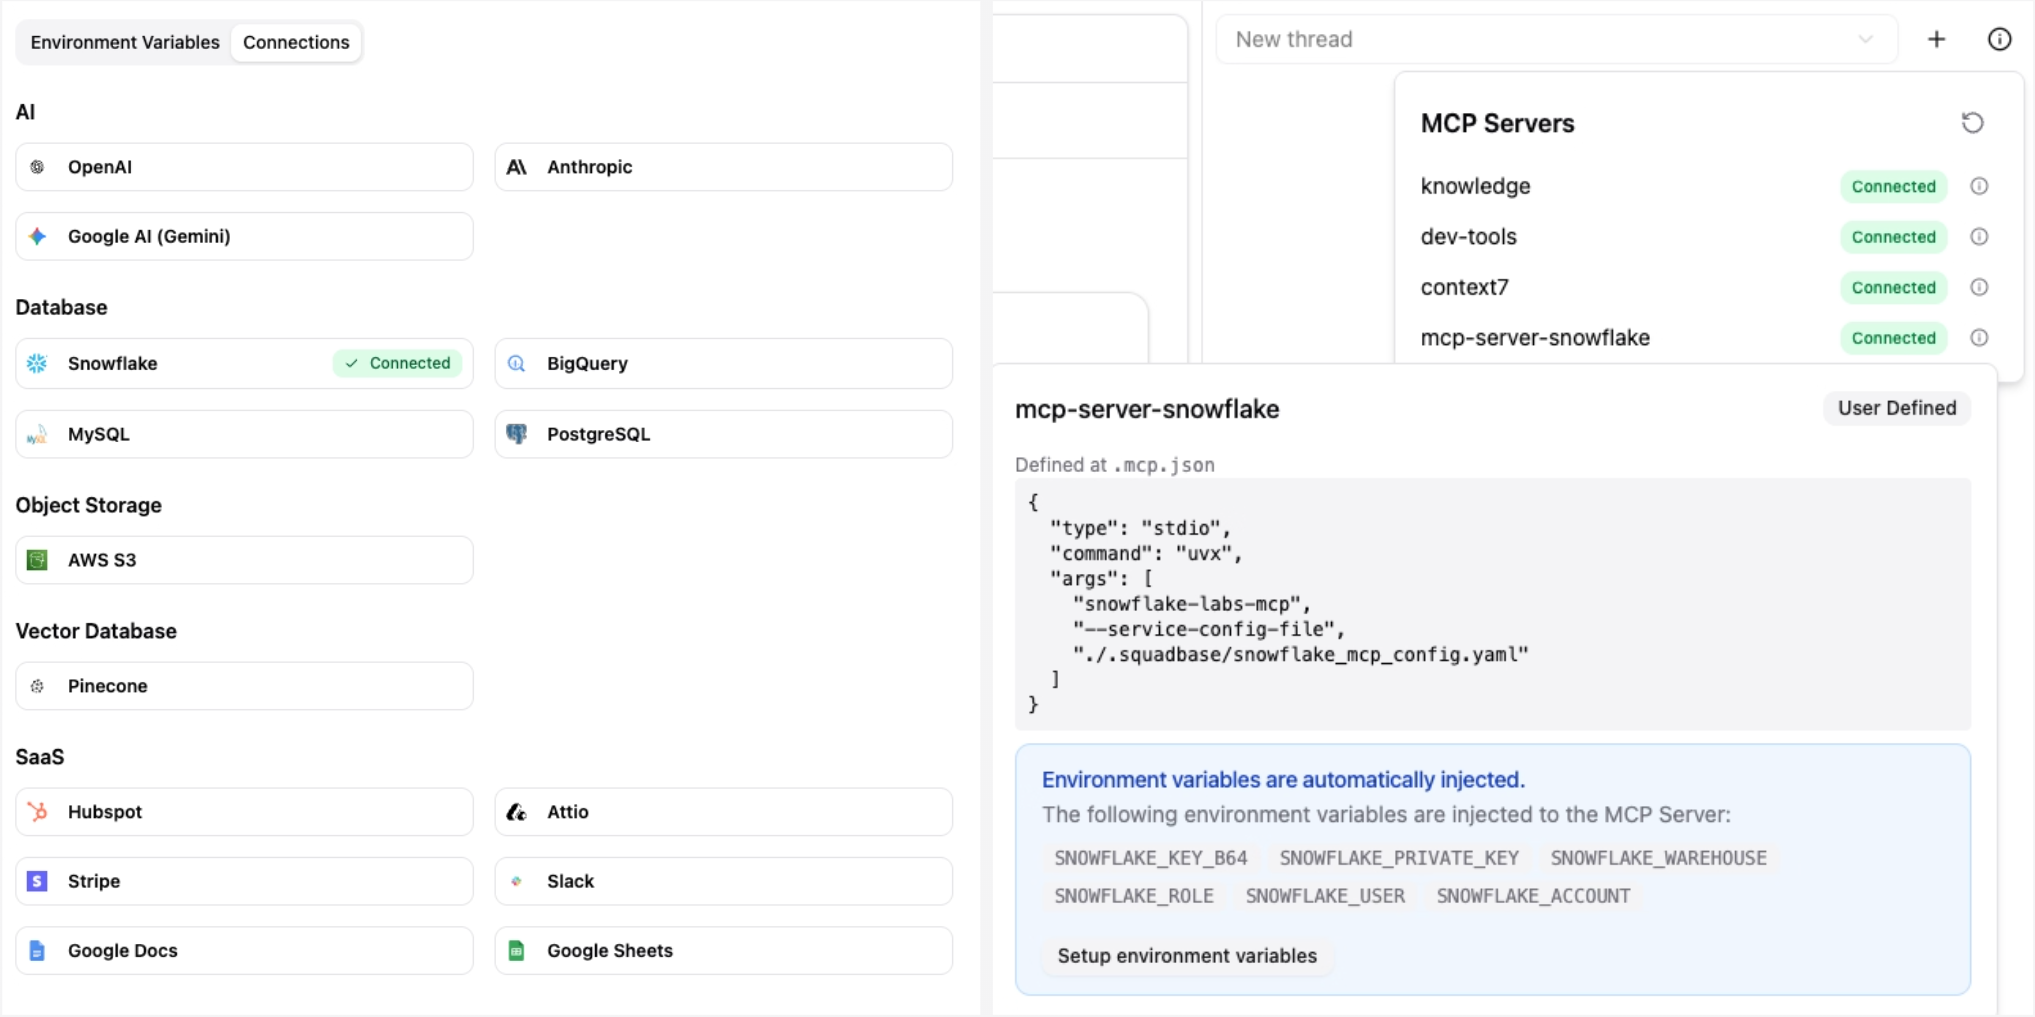The image size is (2035, 1017).
Task: Click the Connected badge on Snowflake
Action: (x=397, y=363)
